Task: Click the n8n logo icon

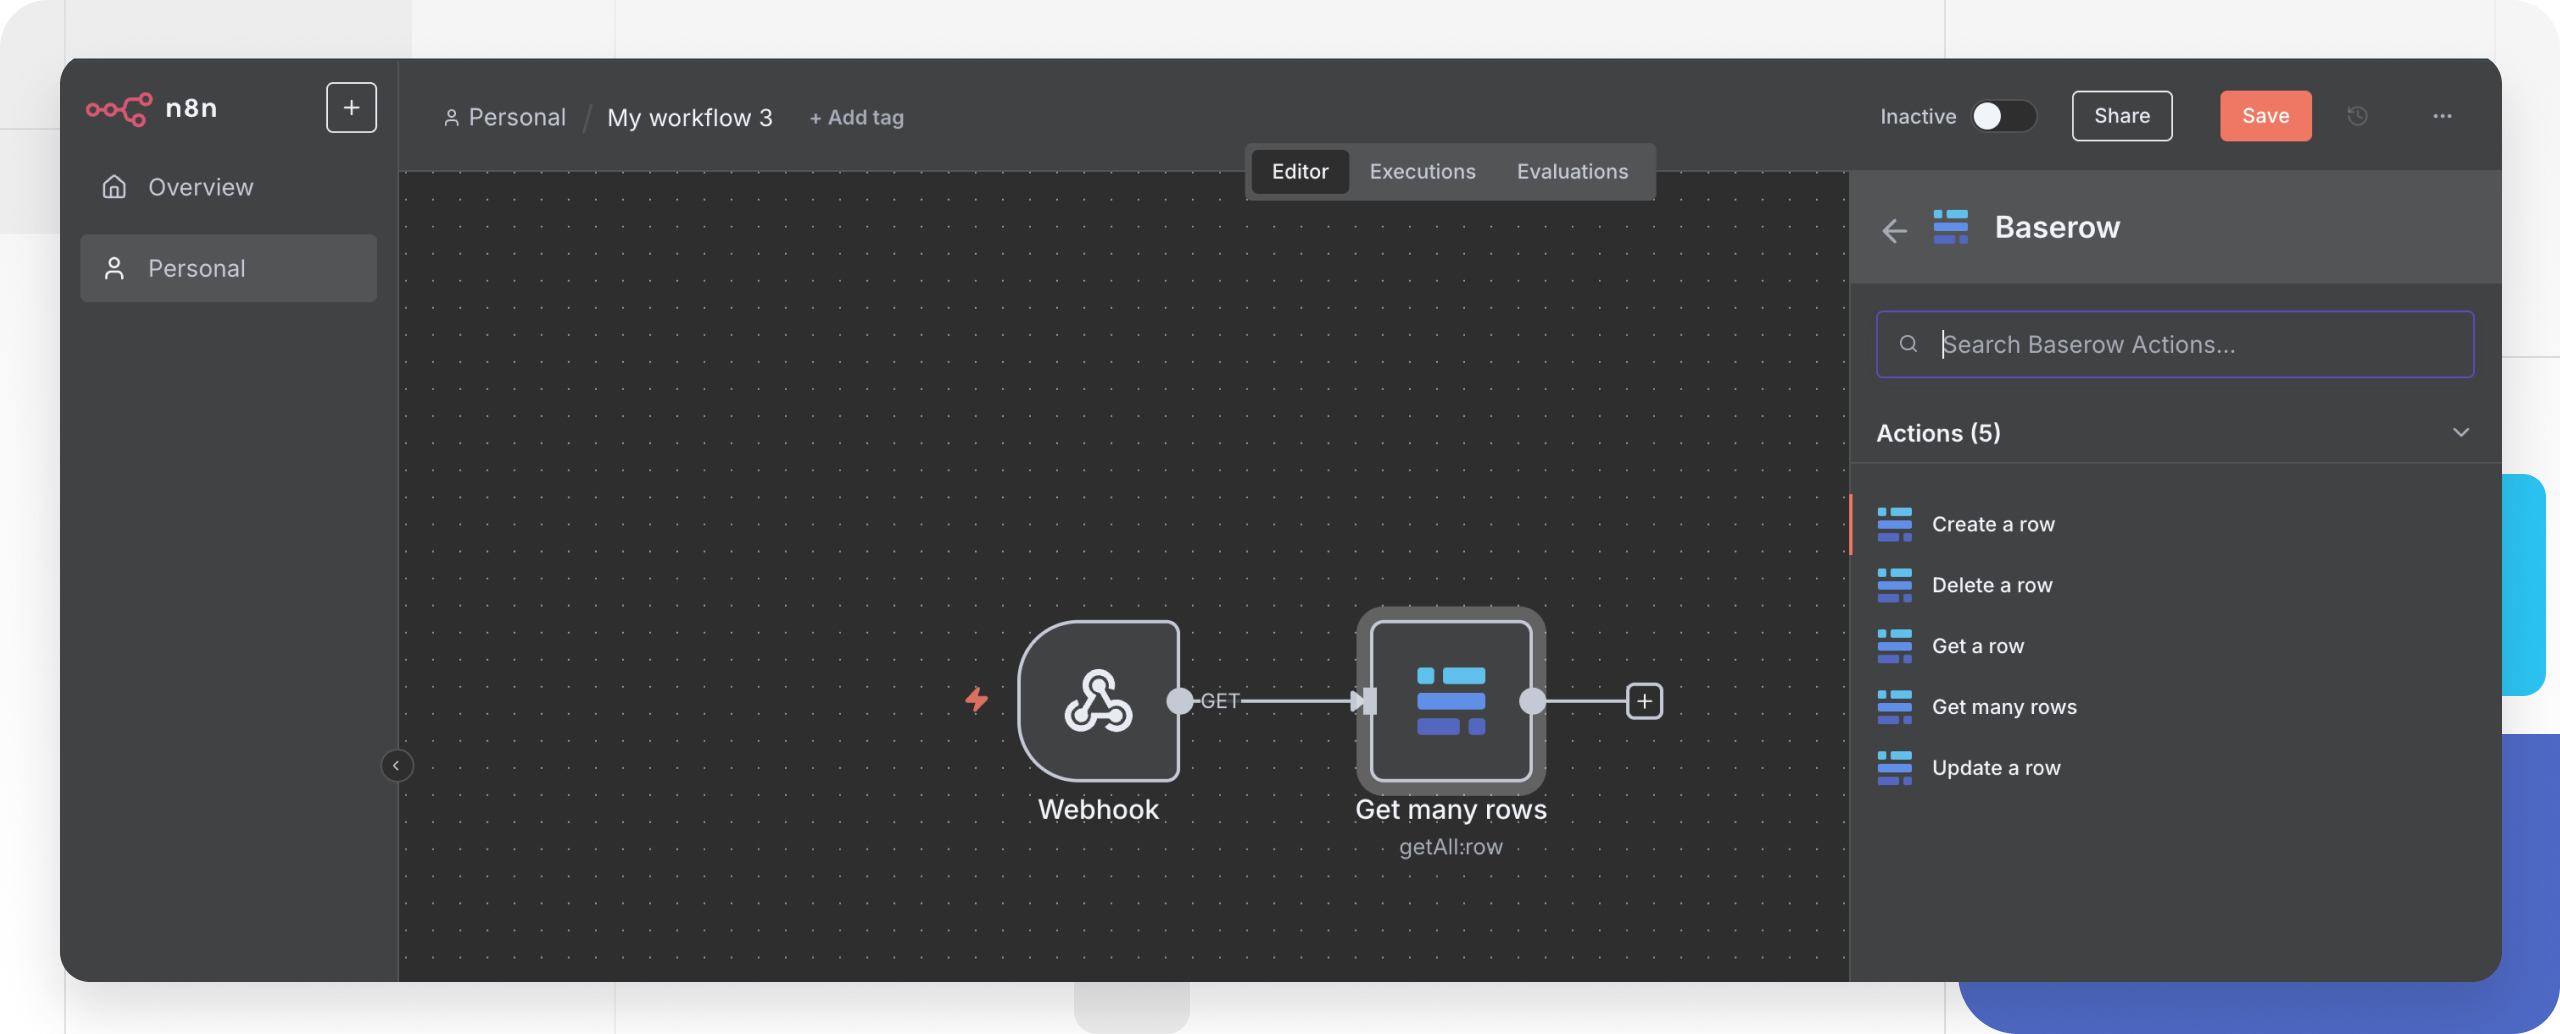Action: 119,108
